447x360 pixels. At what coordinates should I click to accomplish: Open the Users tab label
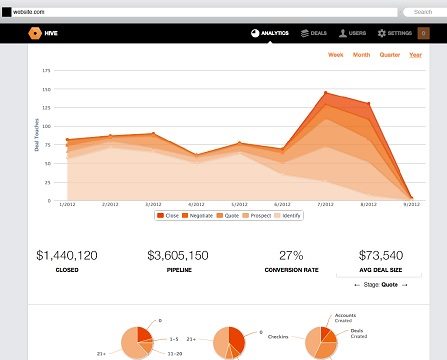(x=357, y=33)
